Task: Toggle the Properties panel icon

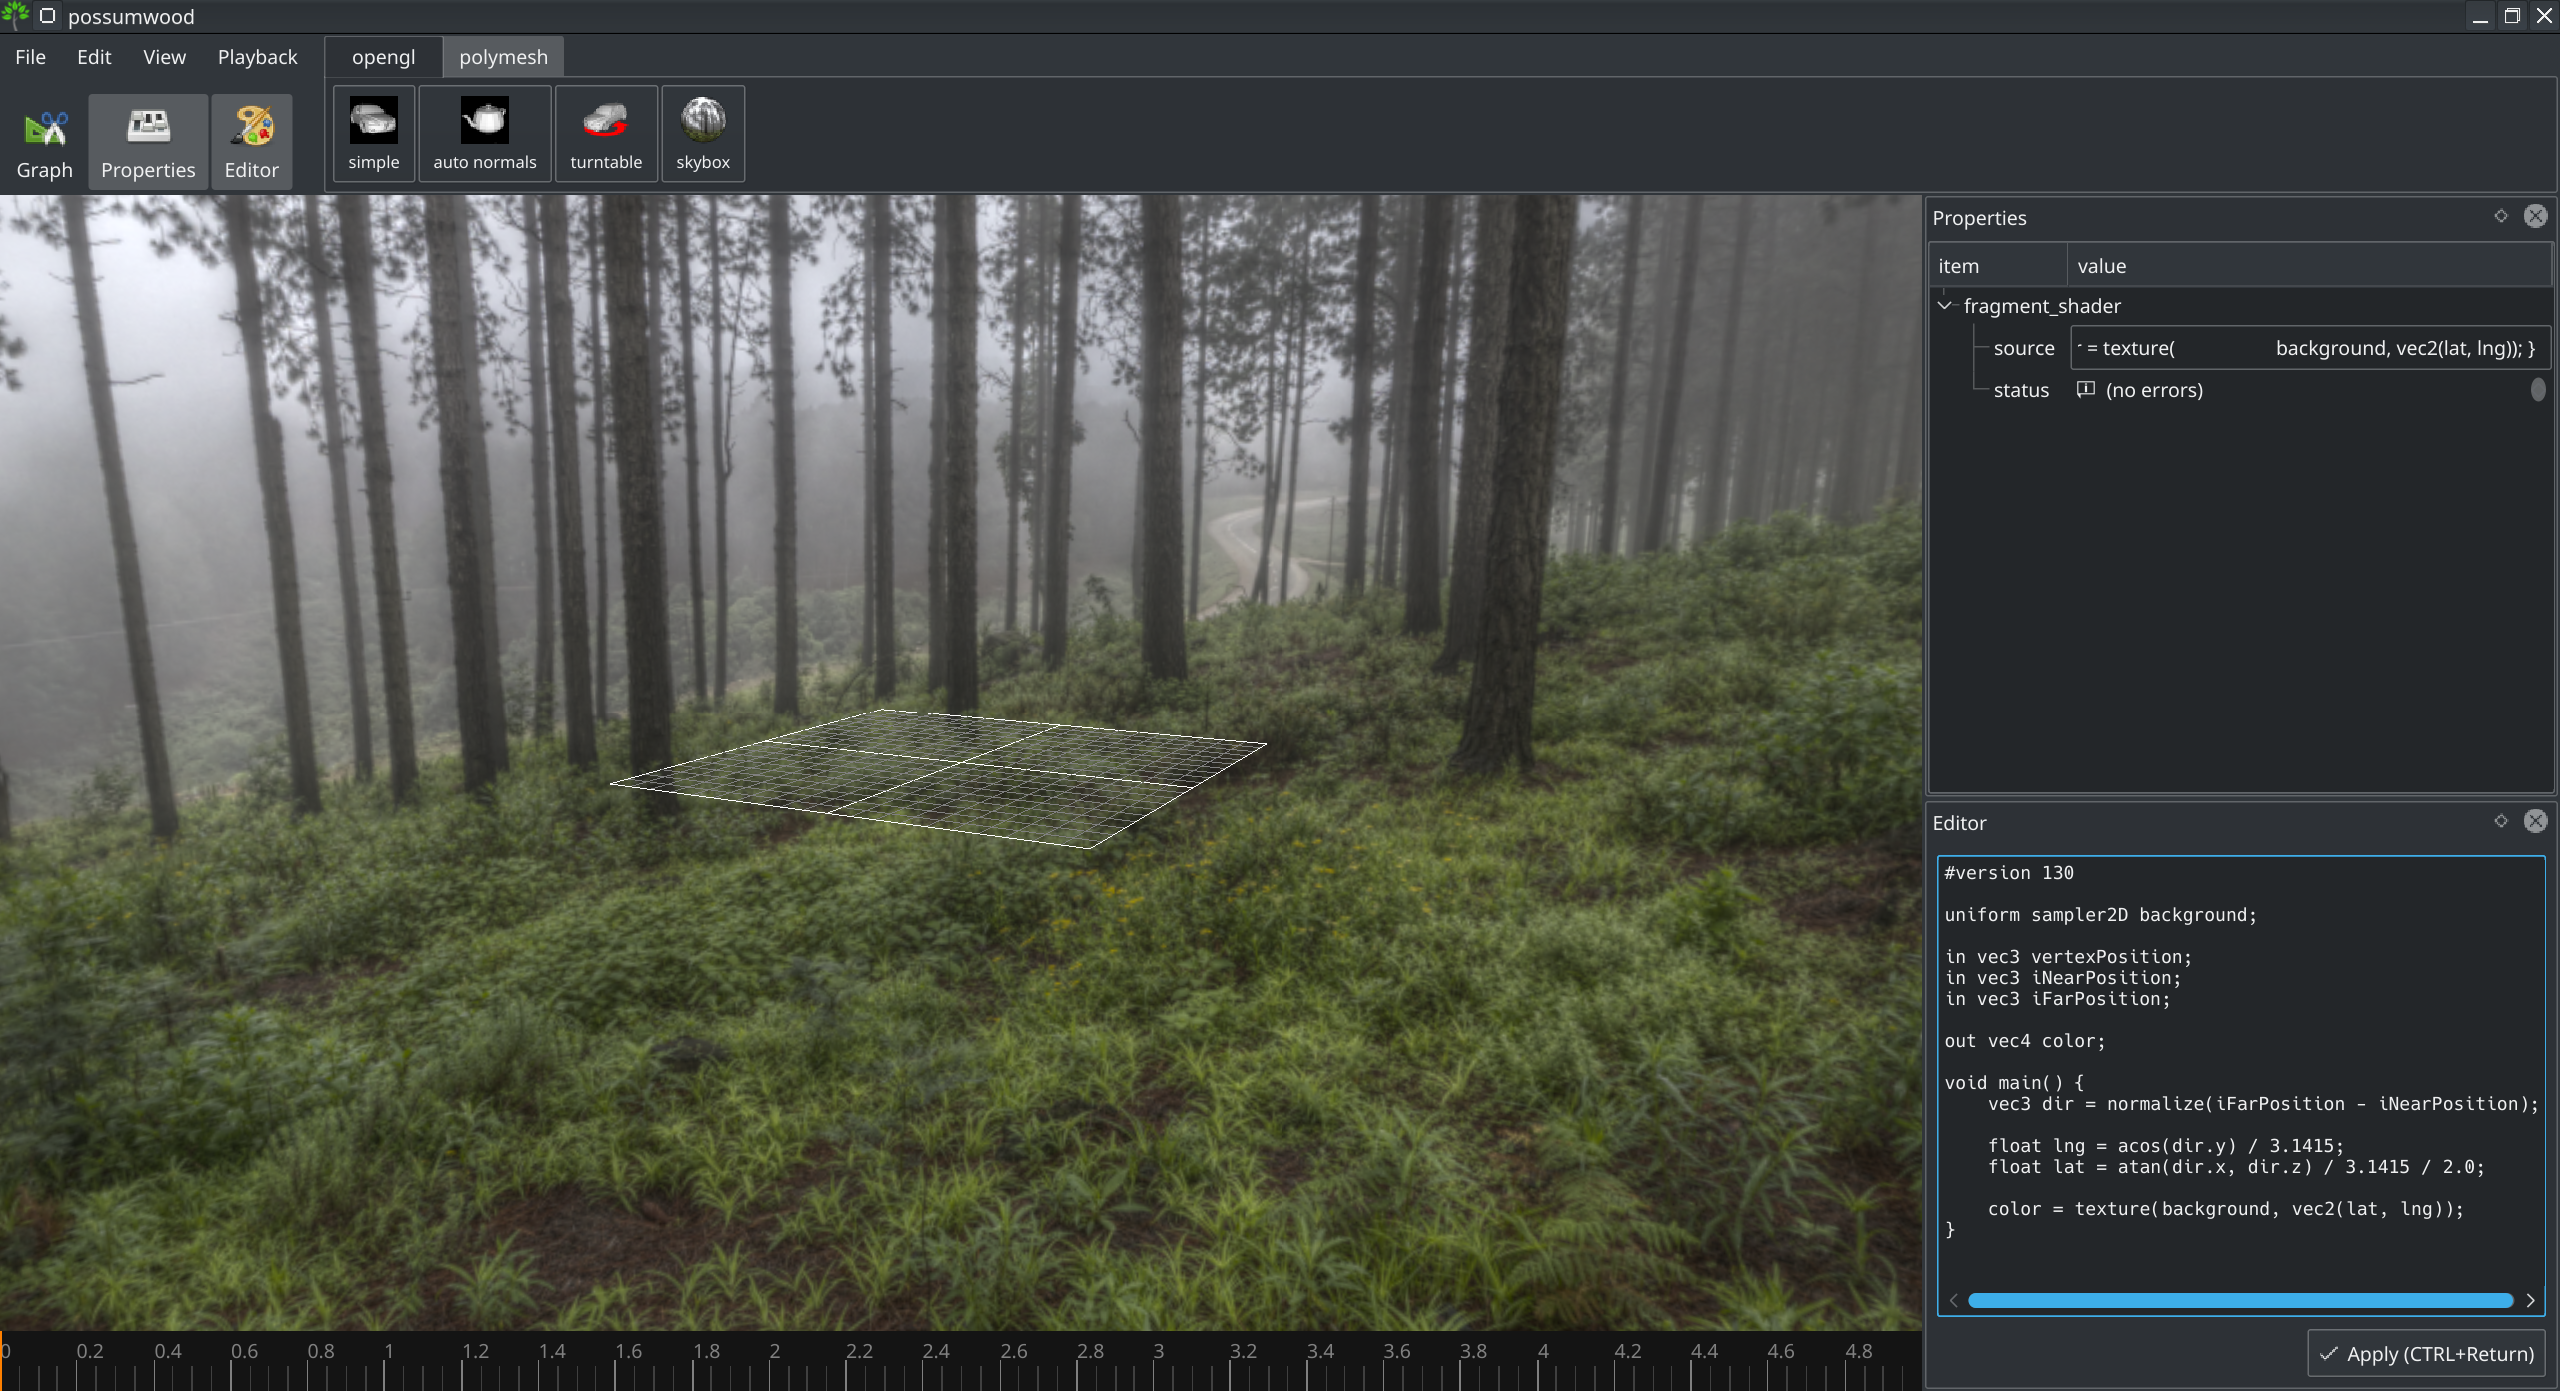Action: click(x=148, y=142)
